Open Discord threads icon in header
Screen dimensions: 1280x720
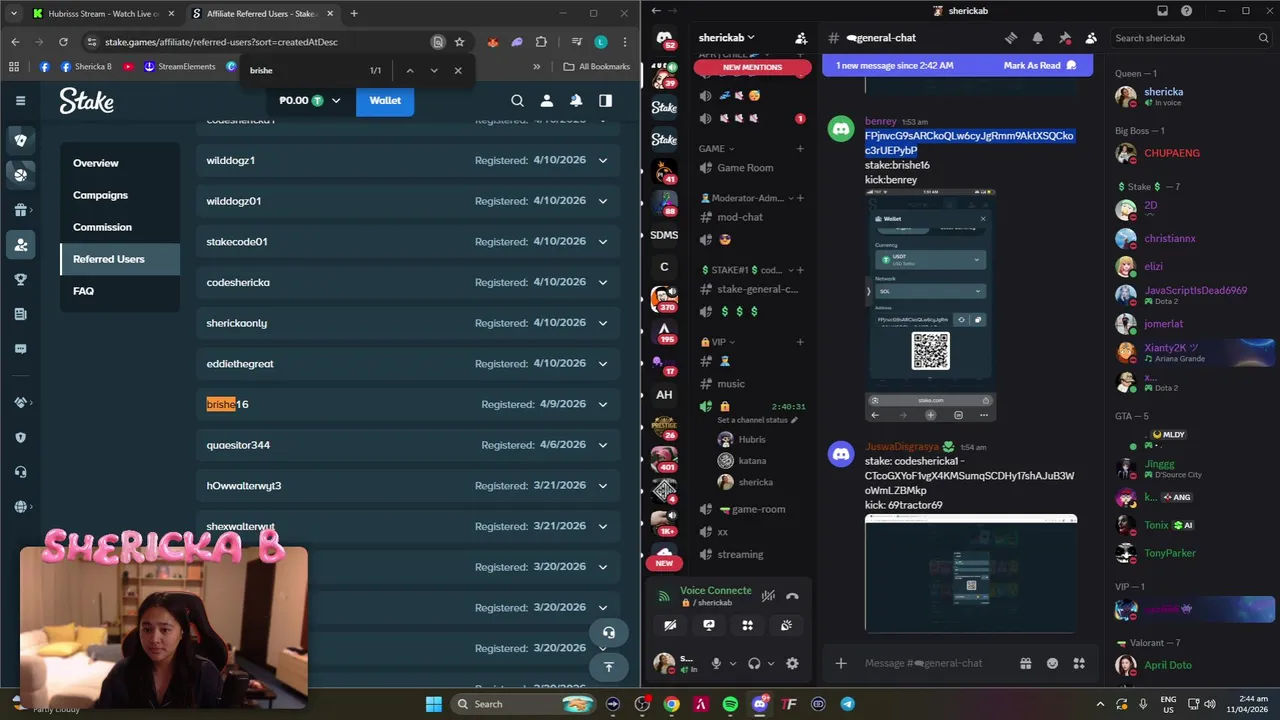coord(1011,38)
